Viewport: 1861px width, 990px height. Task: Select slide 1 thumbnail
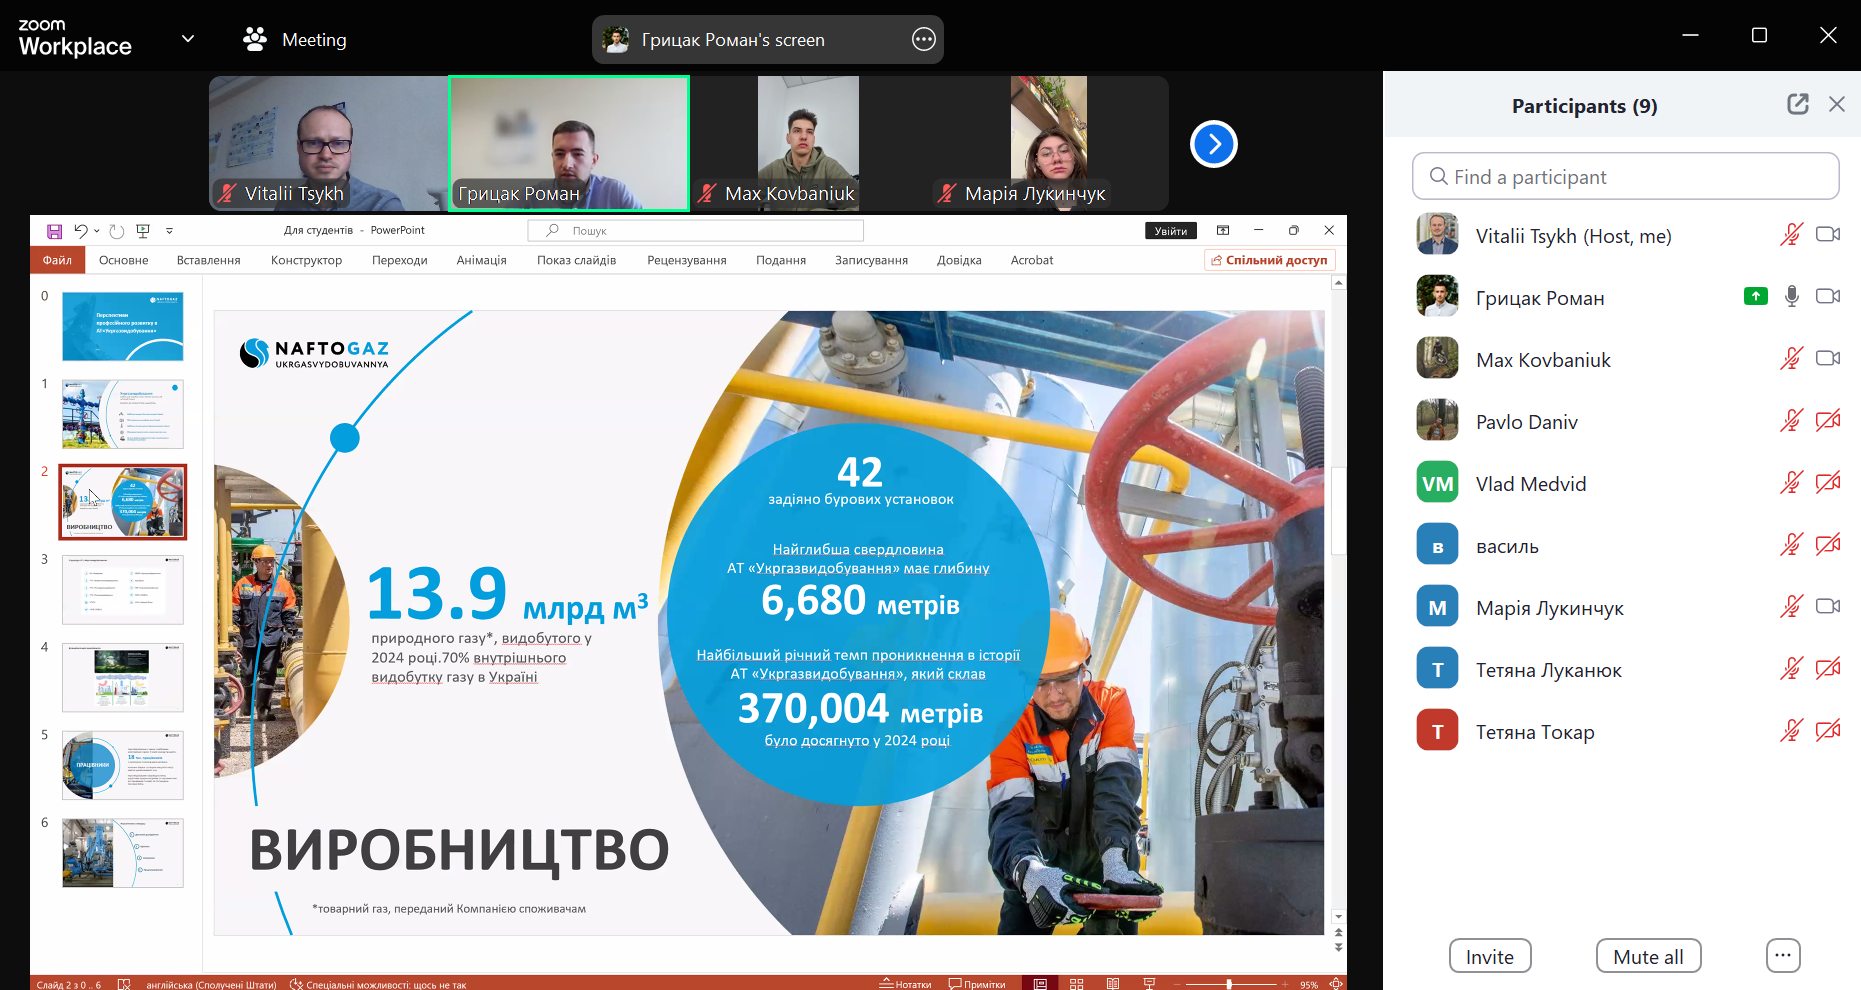123,413
